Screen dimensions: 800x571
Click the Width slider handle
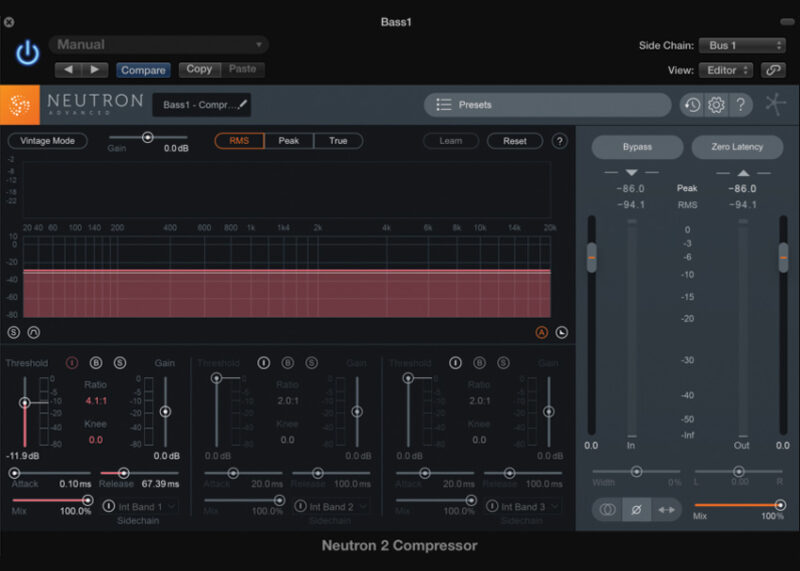click(x=637, y=471)
